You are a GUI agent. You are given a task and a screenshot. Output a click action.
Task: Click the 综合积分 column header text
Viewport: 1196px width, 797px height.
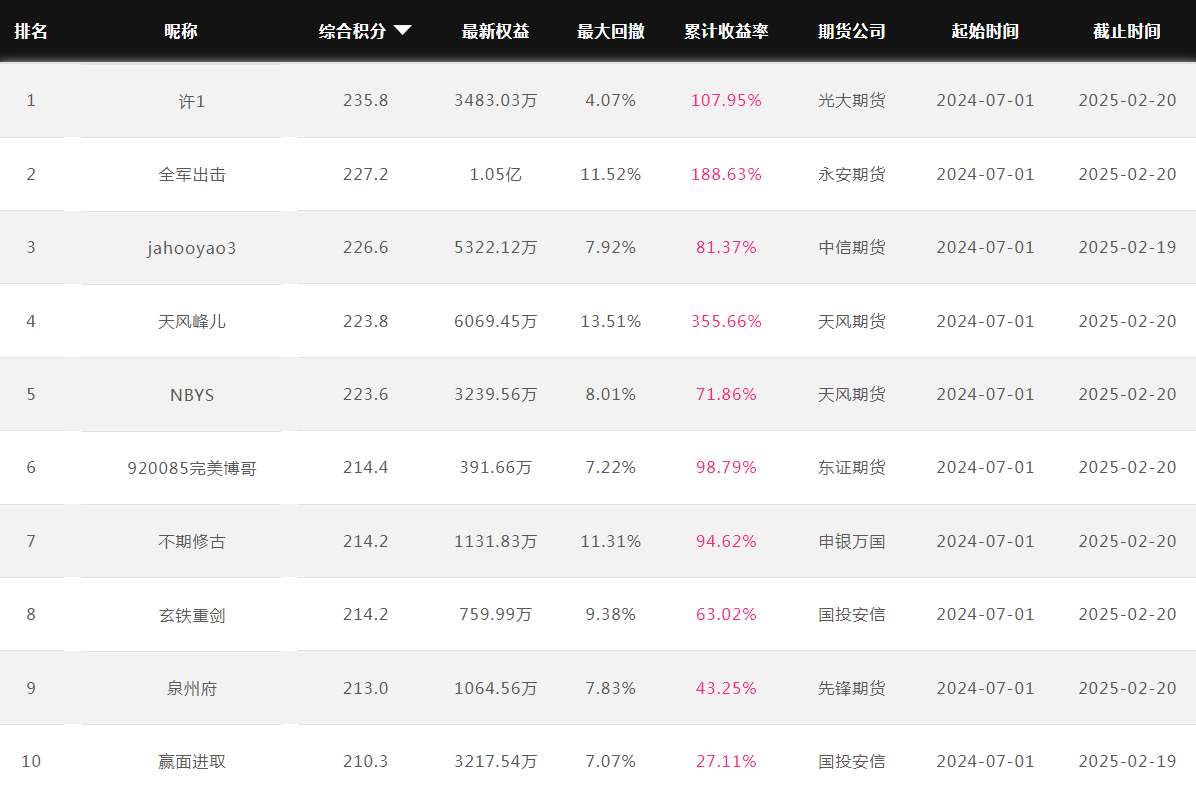[352, 31]
